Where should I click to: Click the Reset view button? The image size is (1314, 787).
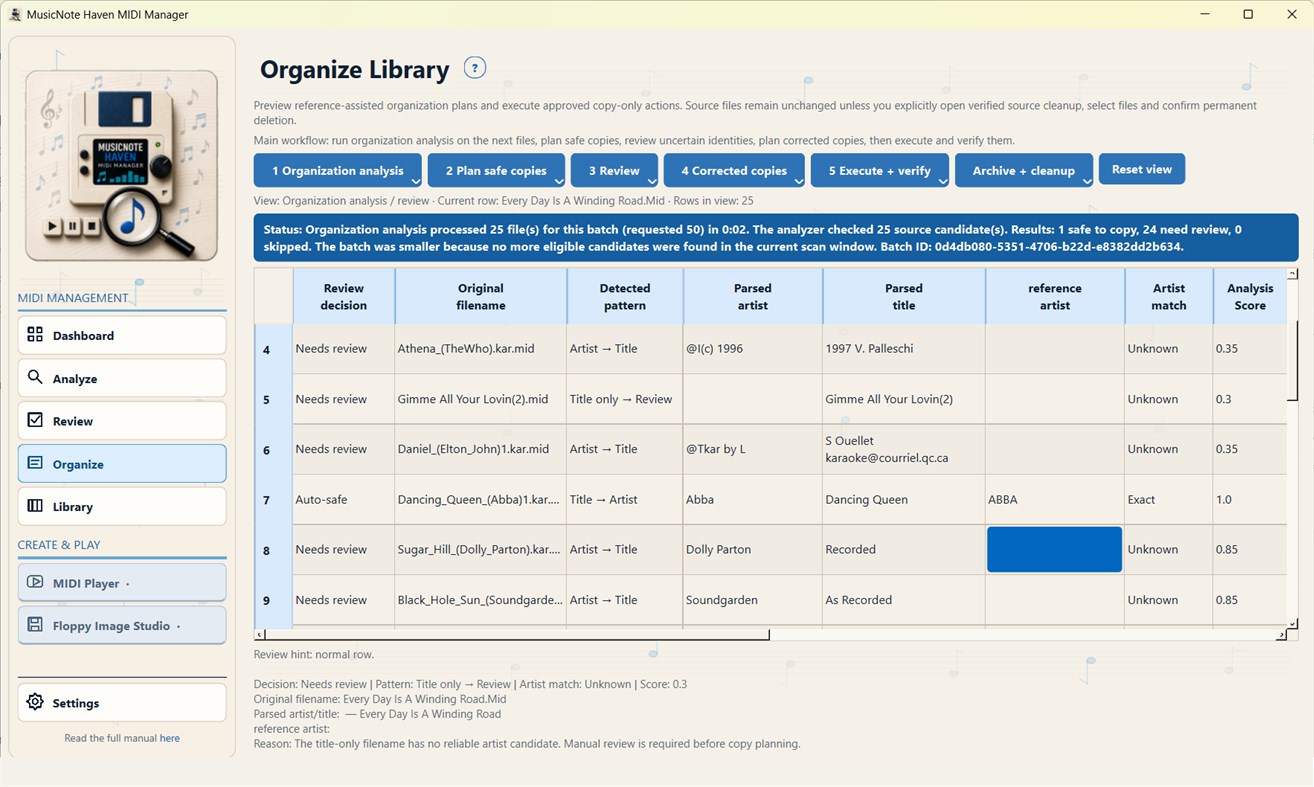[1142, 169]
